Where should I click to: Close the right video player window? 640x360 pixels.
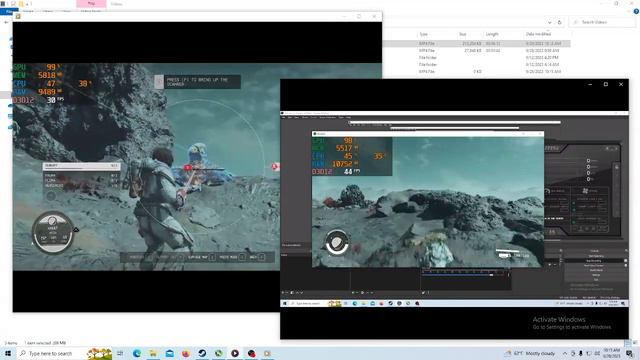click(621, 84)
